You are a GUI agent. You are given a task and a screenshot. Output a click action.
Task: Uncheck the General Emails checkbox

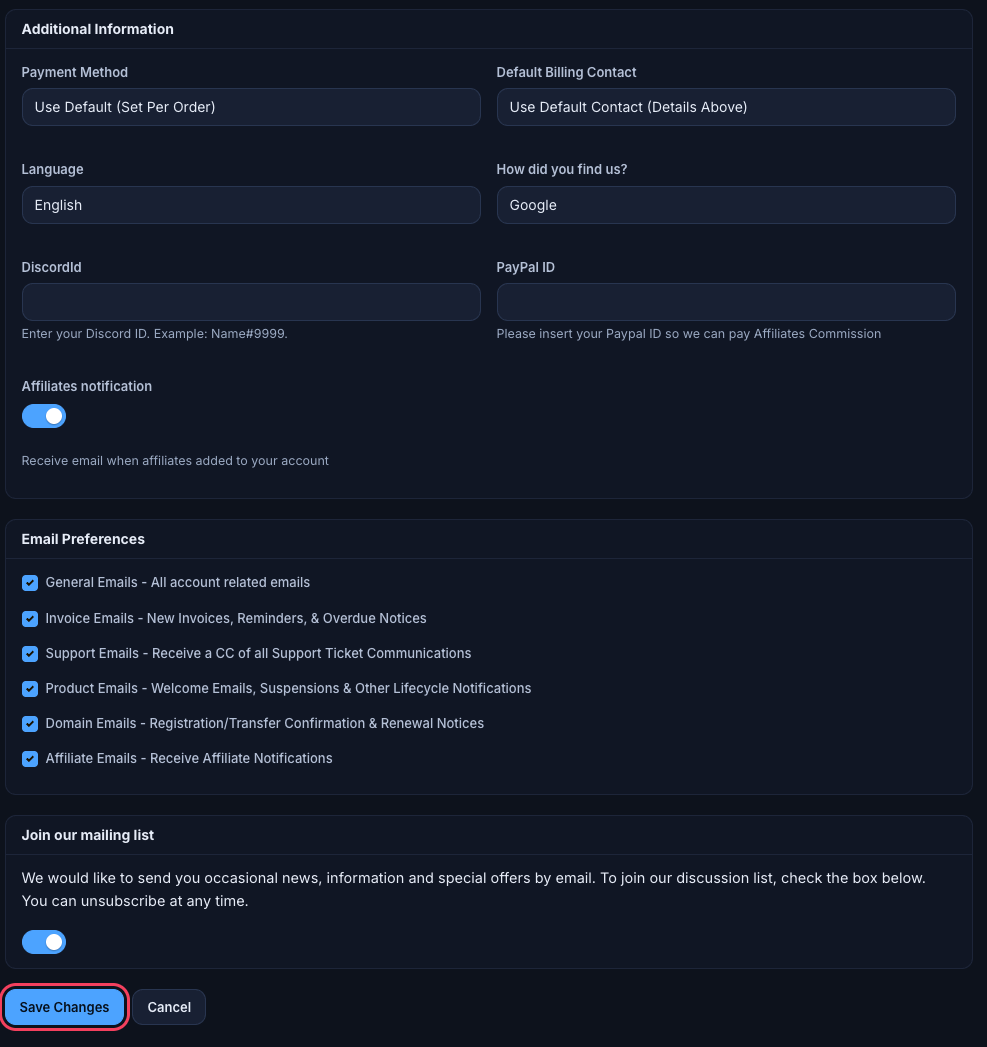tap(30, 583)
